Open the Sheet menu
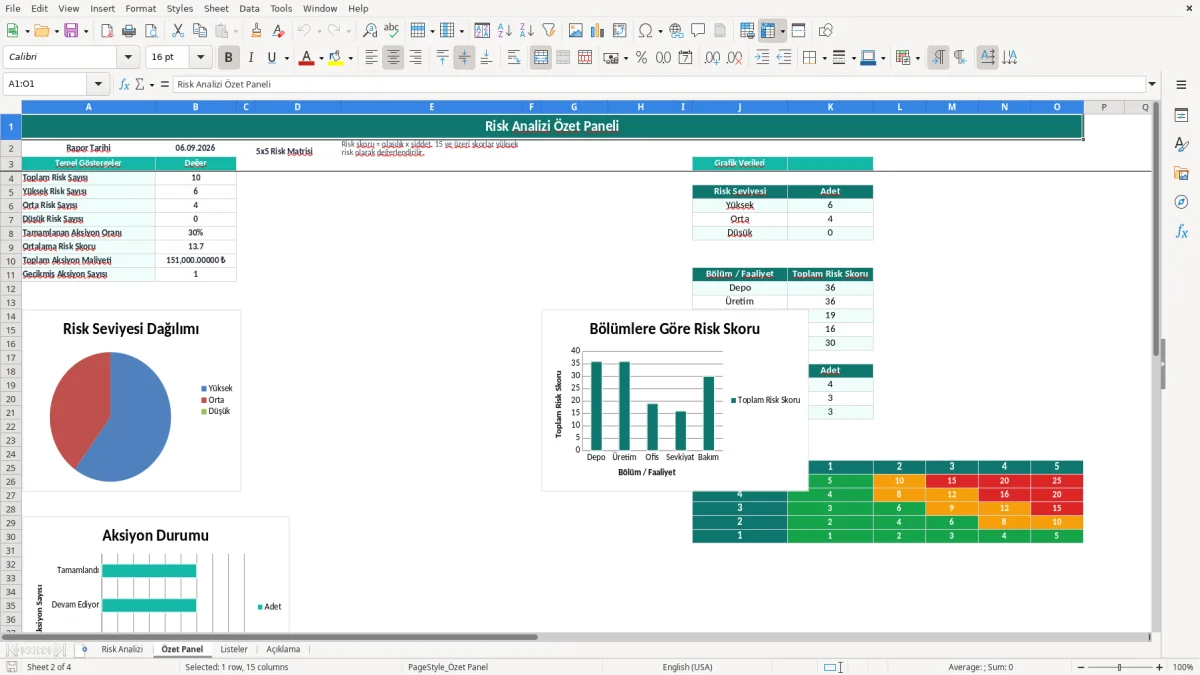The width and height of the screenshot is (1200, 675). coord(216,8)
